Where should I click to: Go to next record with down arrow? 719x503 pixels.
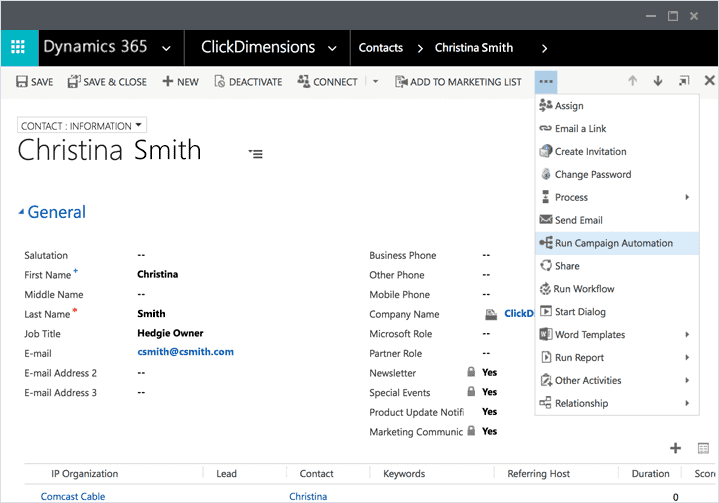point(658,81)
